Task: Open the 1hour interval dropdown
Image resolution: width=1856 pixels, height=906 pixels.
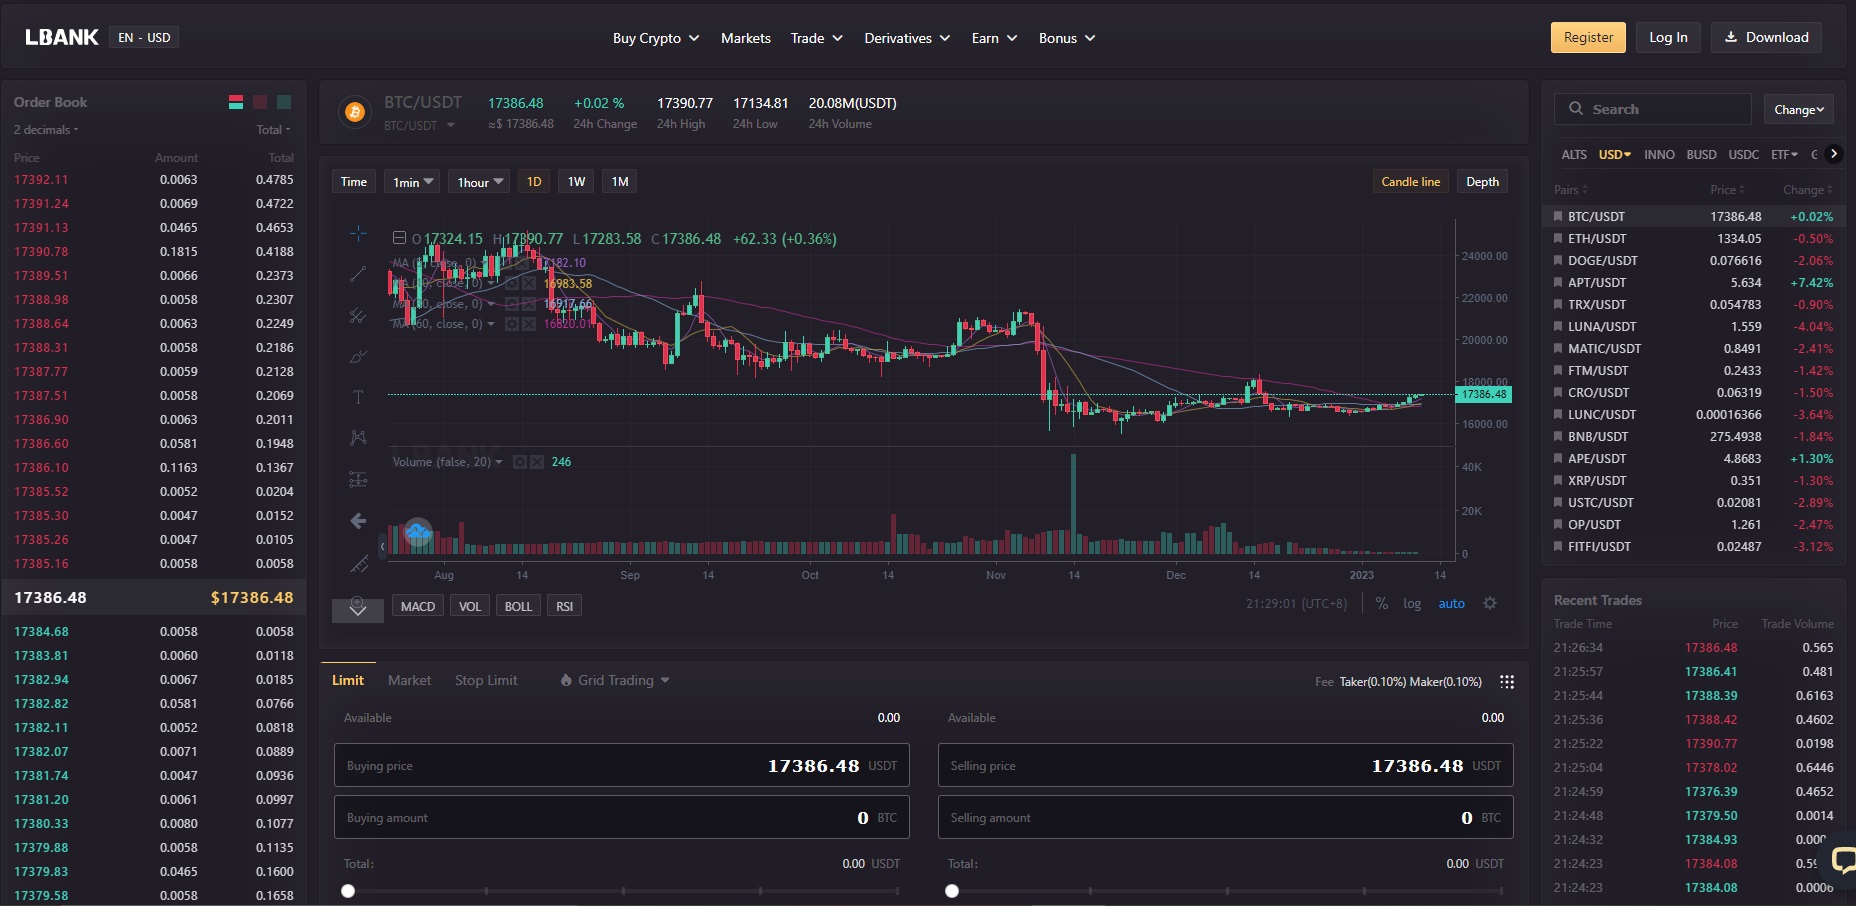Action: click(x=479, y=181)
